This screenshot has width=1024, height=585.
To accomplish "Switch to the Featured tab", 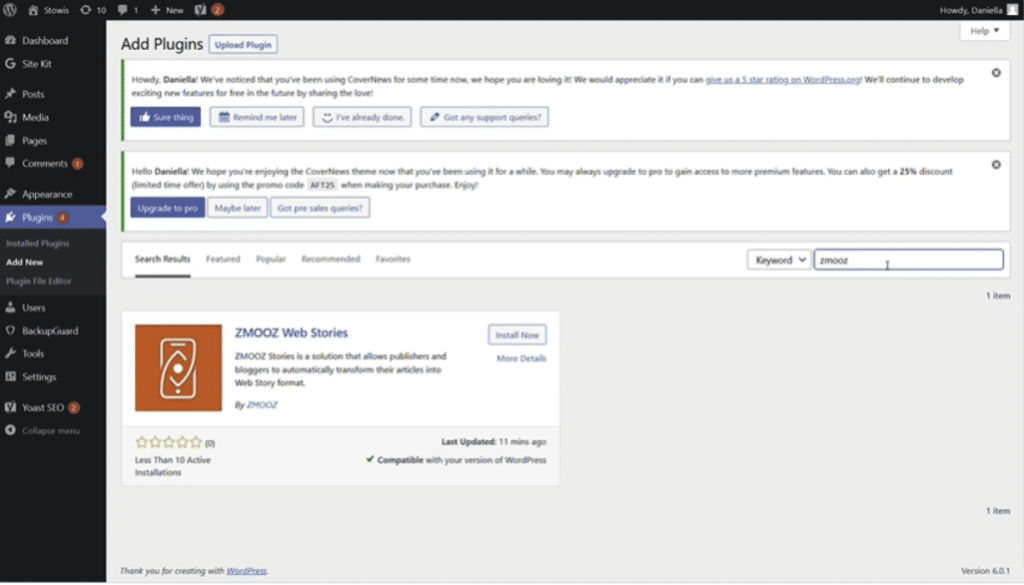I will (x=223, y=259).
